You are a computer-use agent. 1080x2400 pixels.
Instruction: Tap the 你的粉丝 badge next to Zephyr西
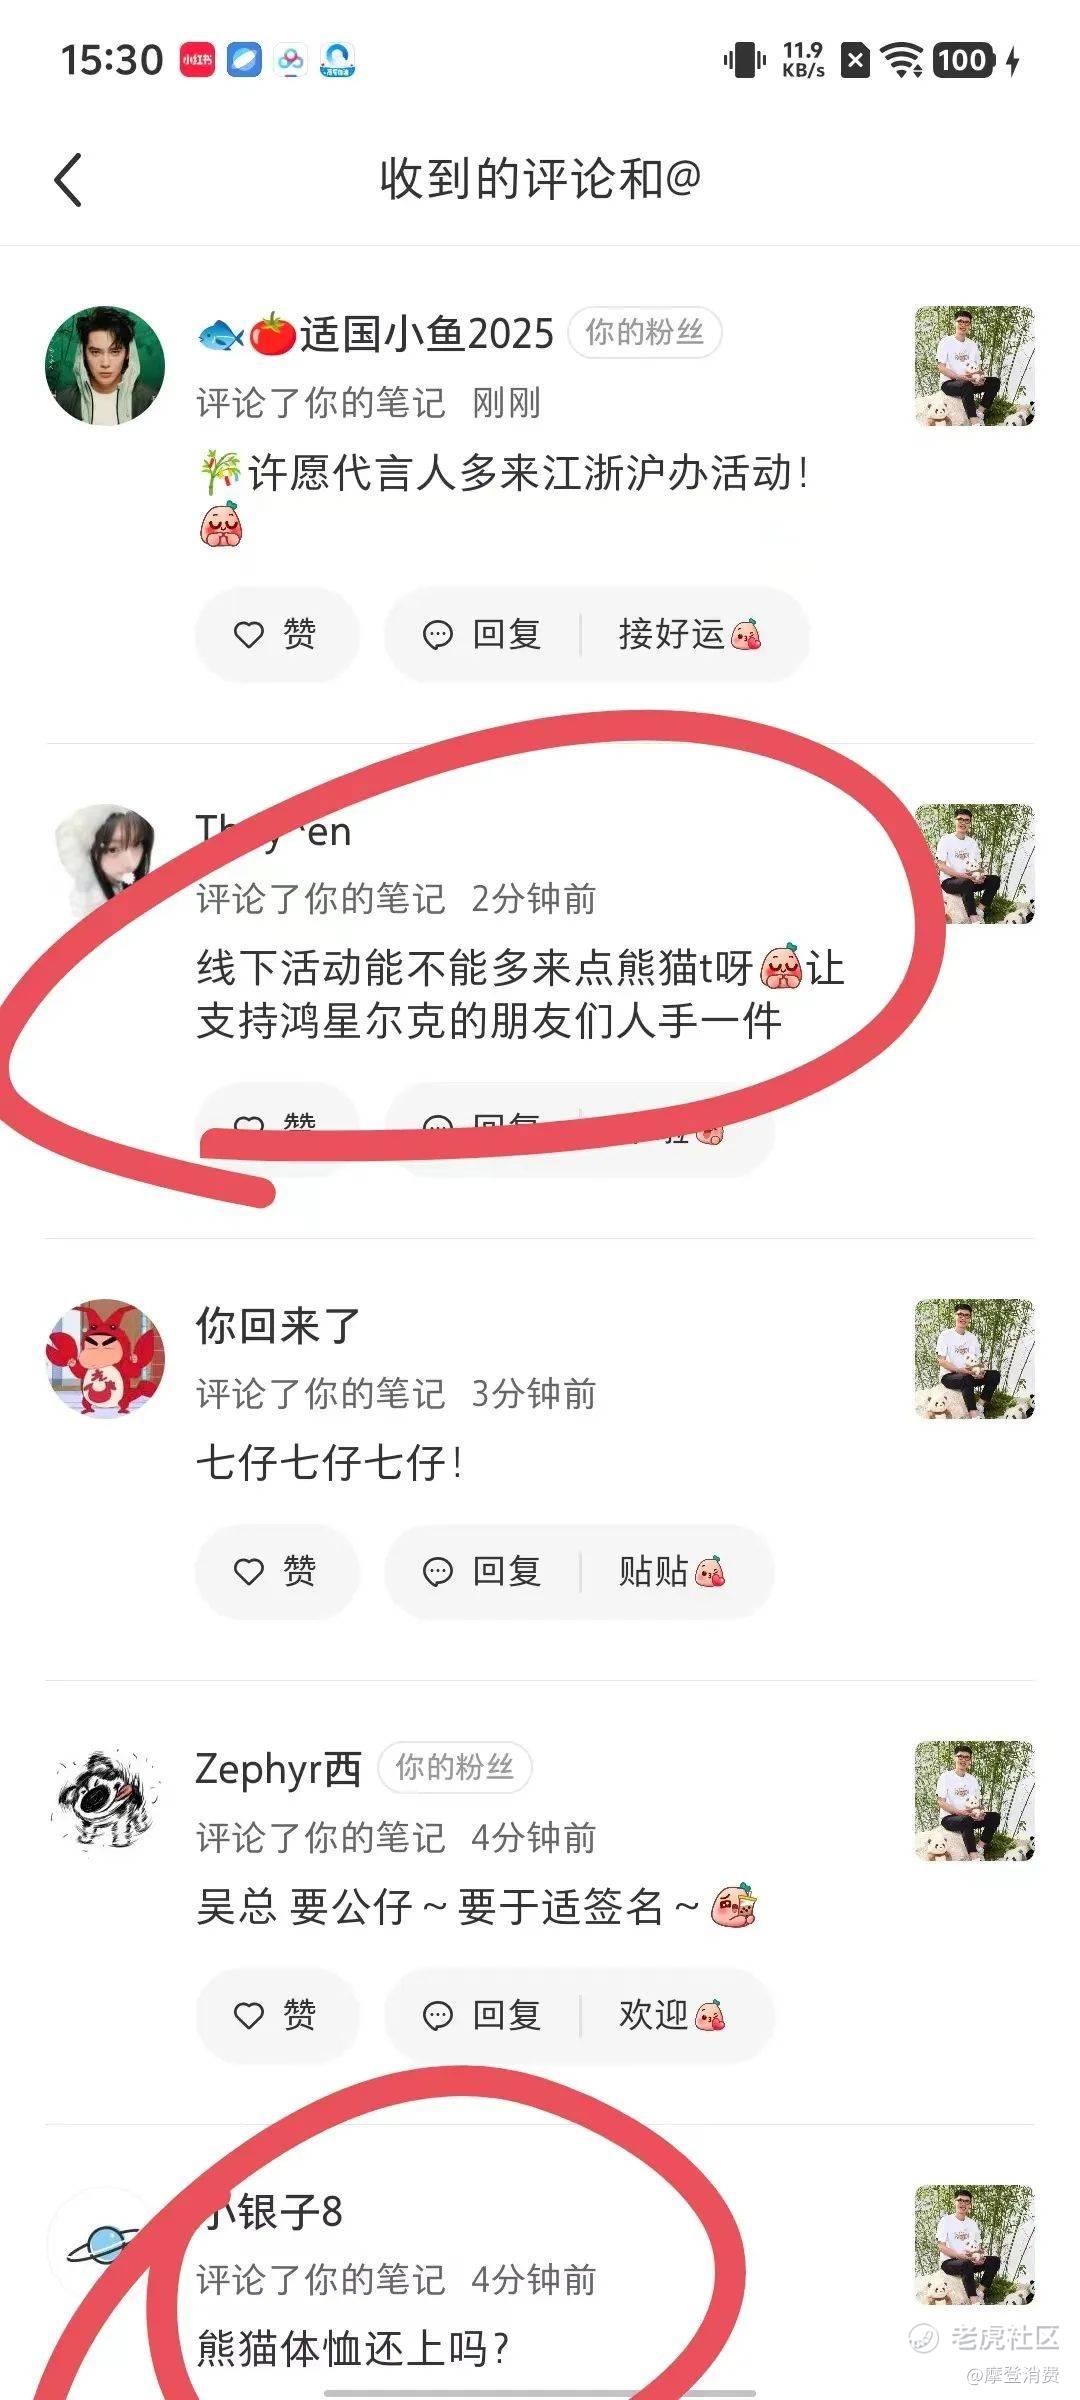point(455,1767)
